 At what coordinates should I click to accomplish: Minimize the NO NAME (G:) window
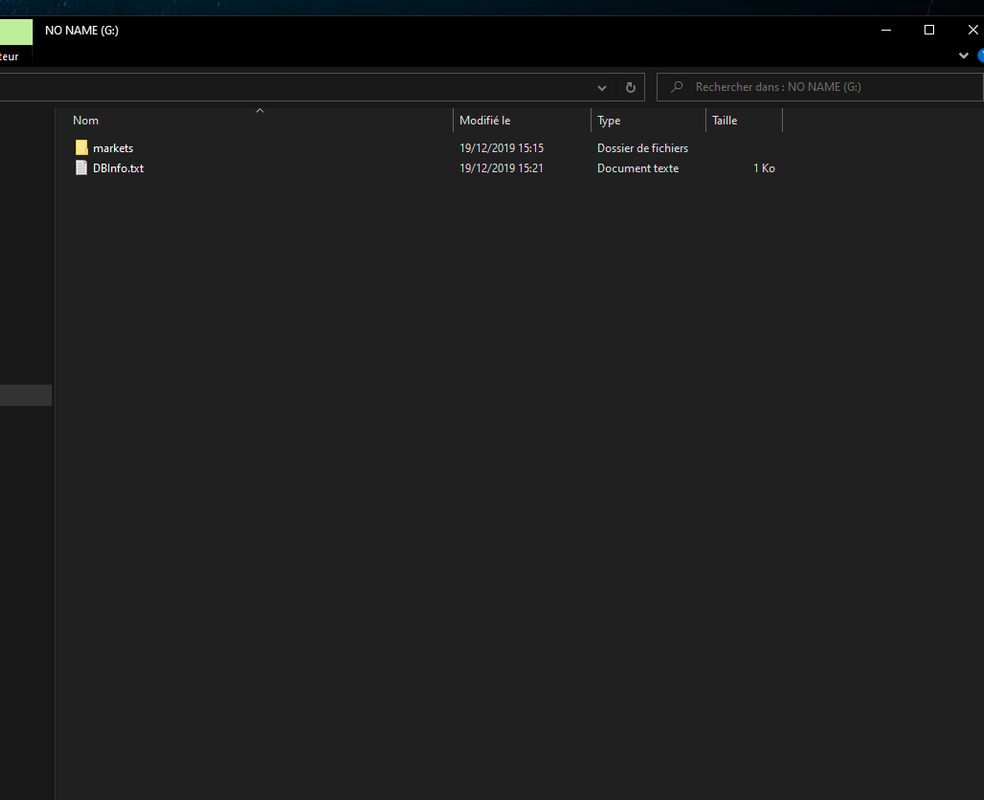coord(886,30)
